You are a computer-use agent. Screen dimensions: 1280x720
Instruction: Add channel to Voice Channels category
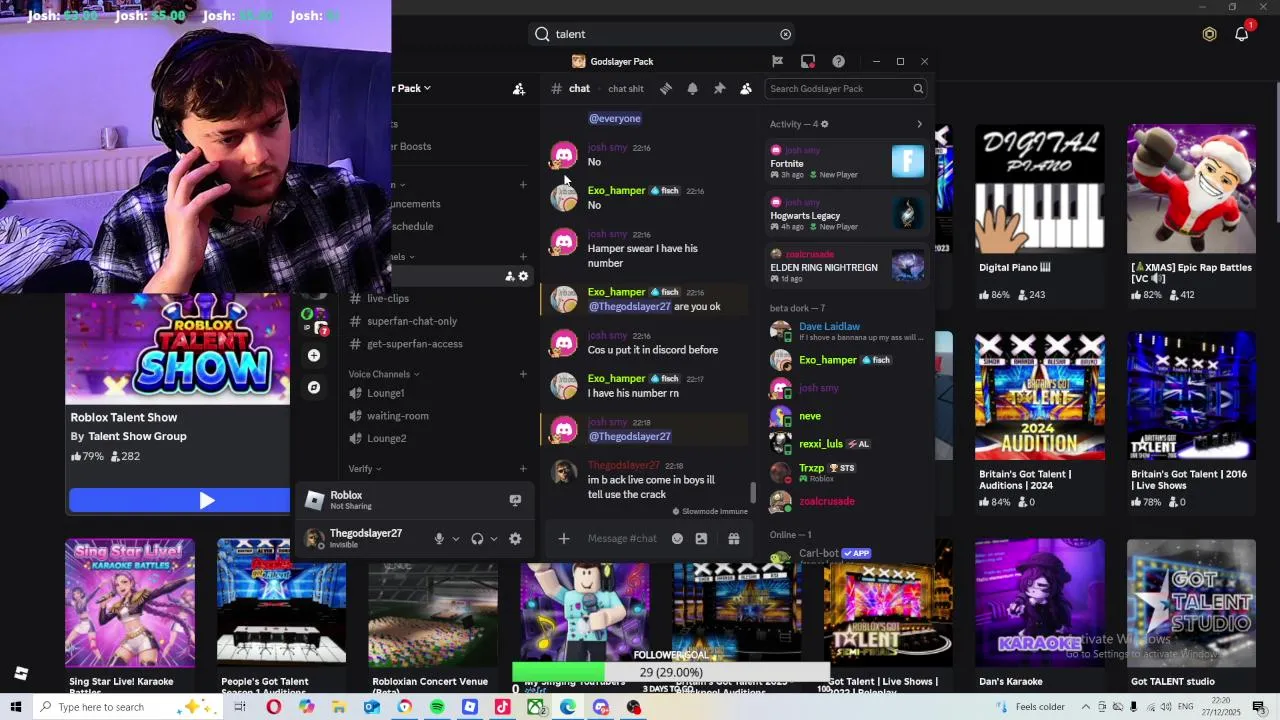(x=523, y=374)
